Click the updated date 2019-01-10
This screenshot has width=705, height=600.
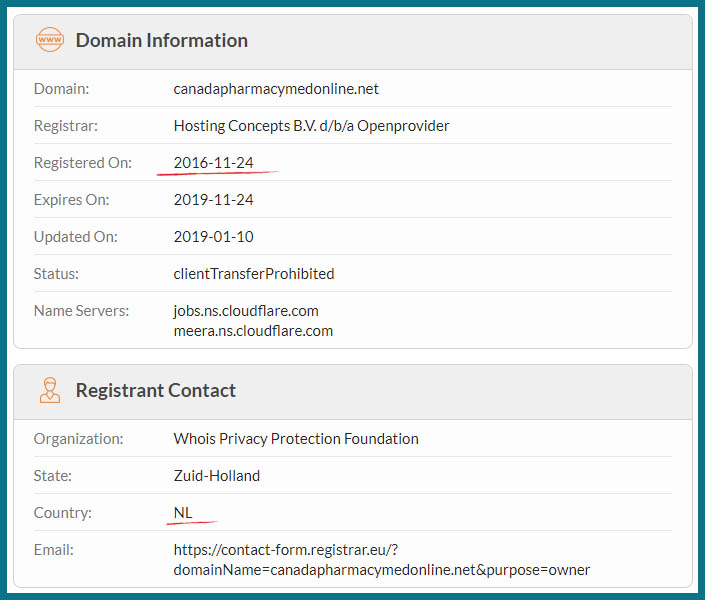(213, 237)
